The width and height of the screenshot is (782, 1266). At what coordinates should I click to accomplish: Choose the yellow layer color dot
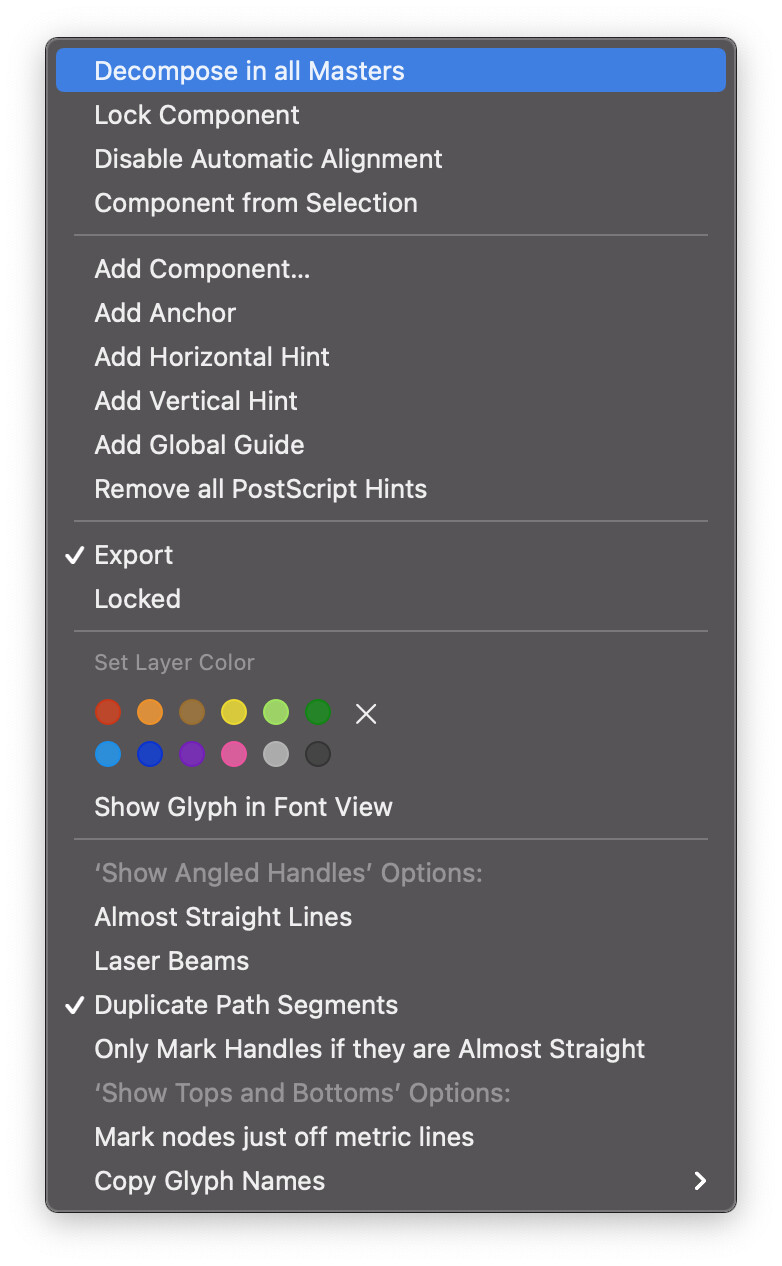tap(234, 712)
